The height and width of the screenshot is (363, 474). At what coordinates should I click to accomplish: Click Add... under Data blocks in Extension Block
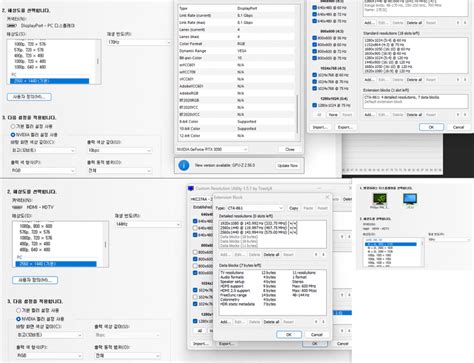pos(225,322)
